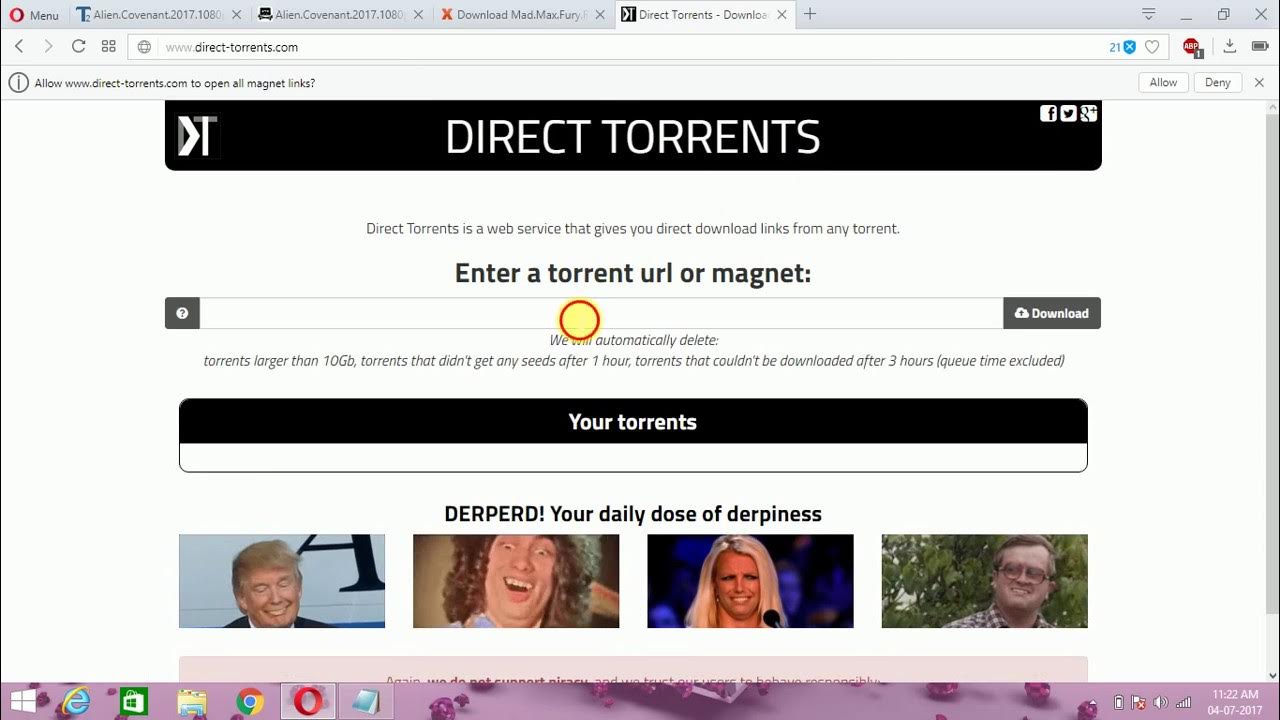Screen dimensions: 1280x720
Task: Click the battery tray icon
Action: [x=1119, y=702]
